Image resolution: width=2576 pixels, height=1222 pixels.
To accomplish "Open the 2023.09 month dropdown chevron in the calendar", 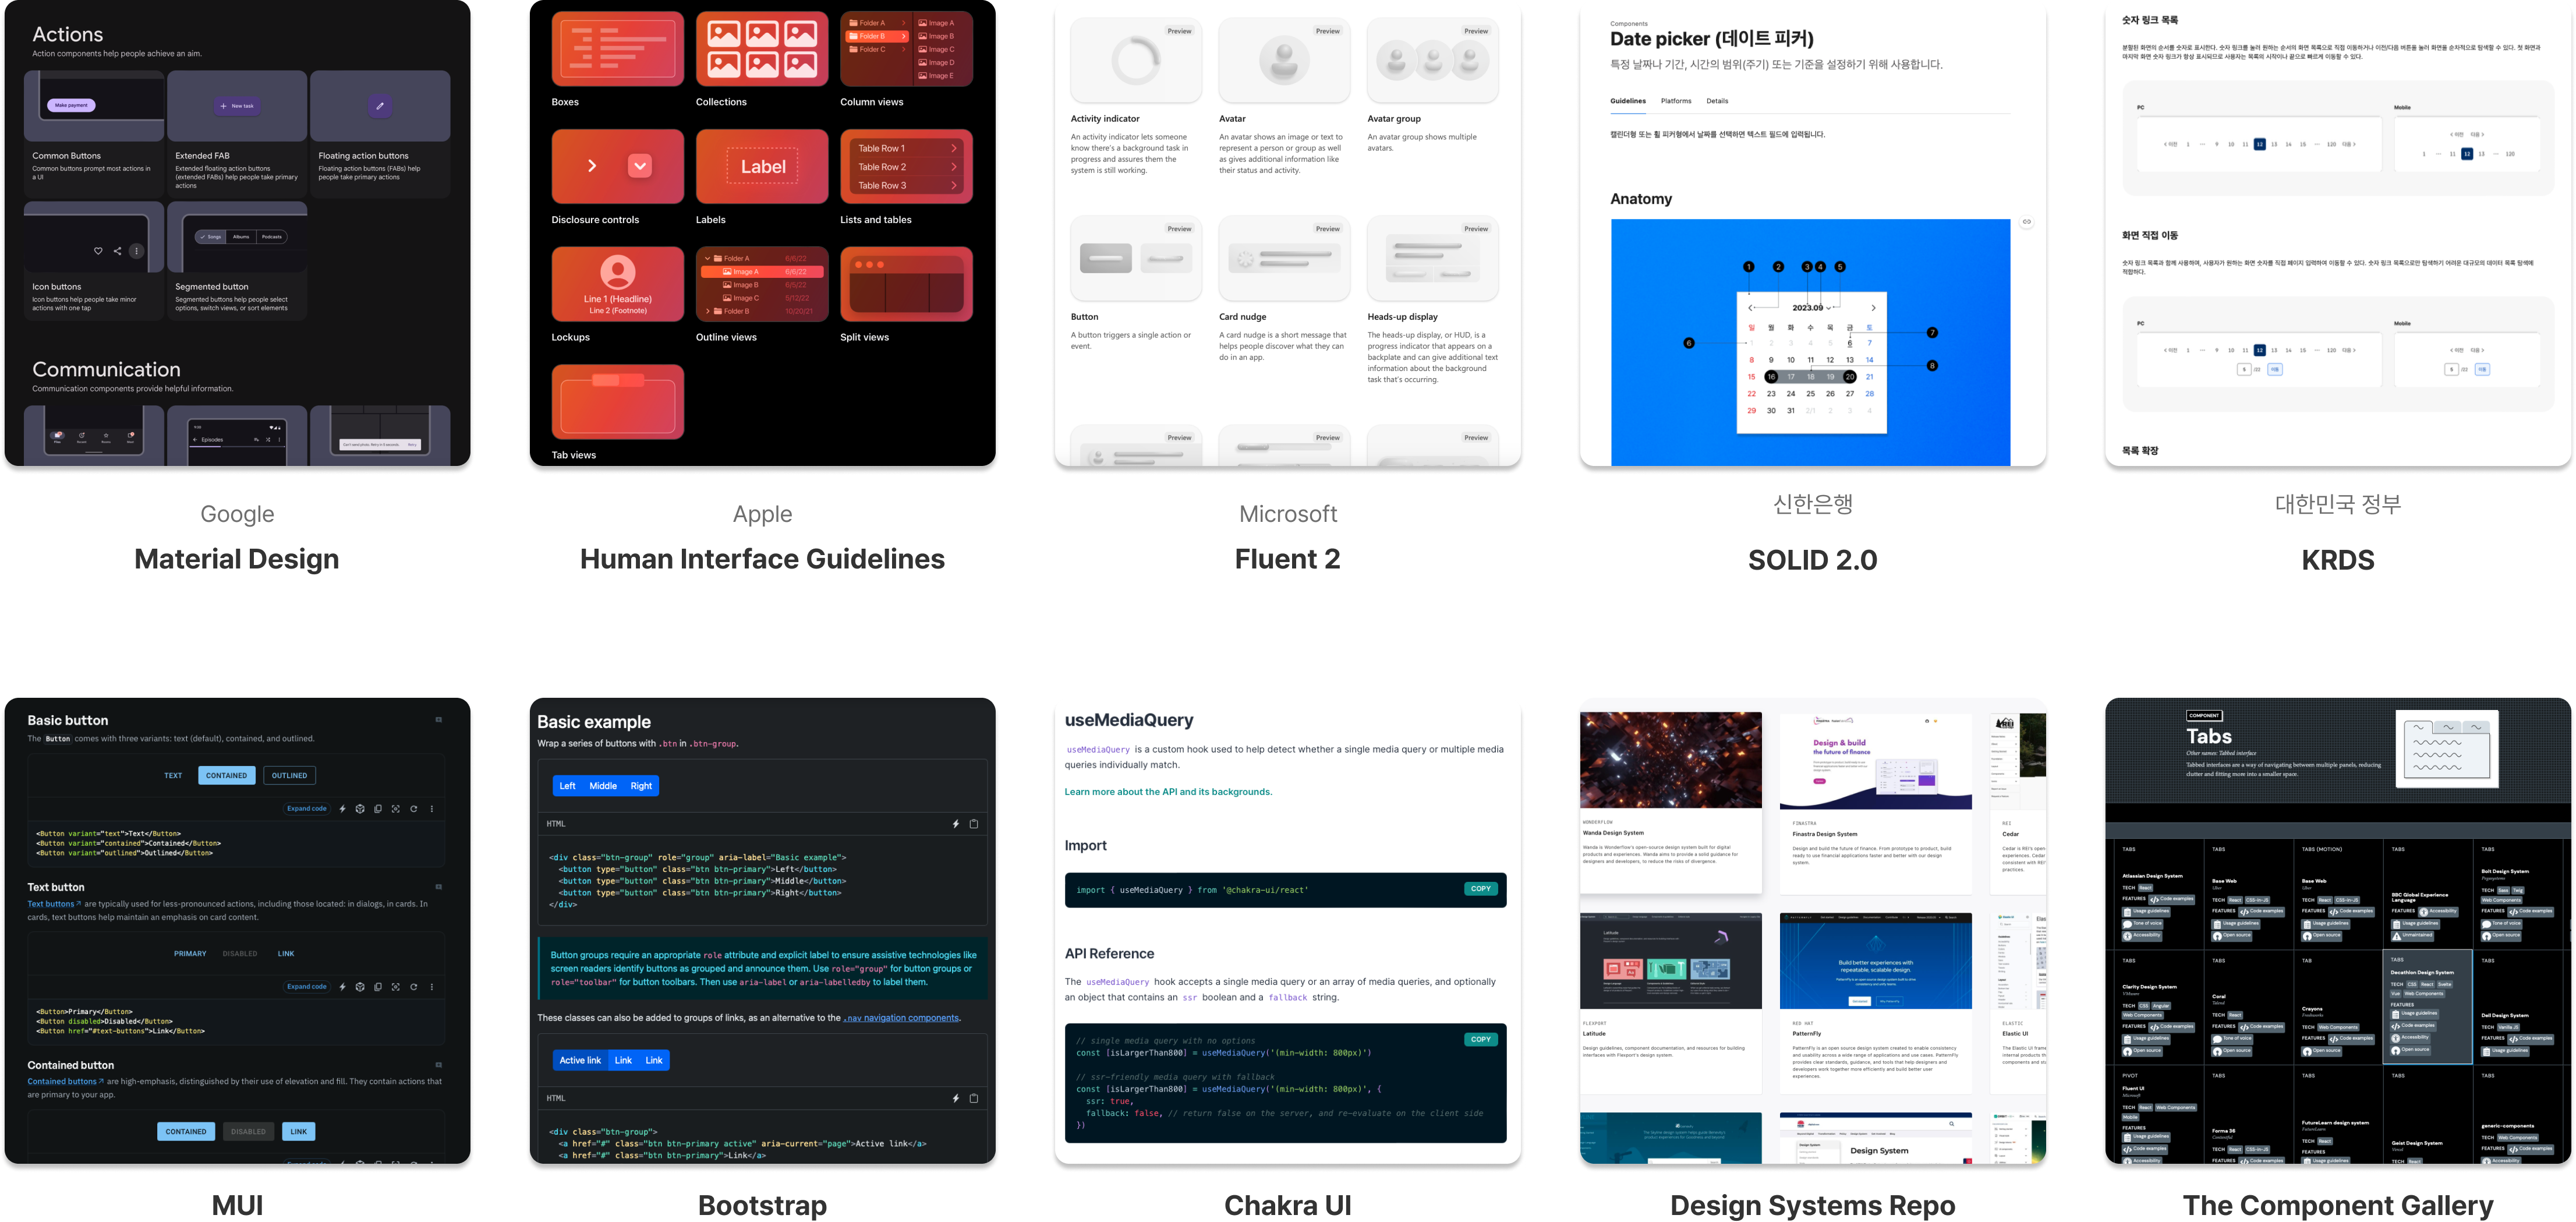I will coord(1829,308).
